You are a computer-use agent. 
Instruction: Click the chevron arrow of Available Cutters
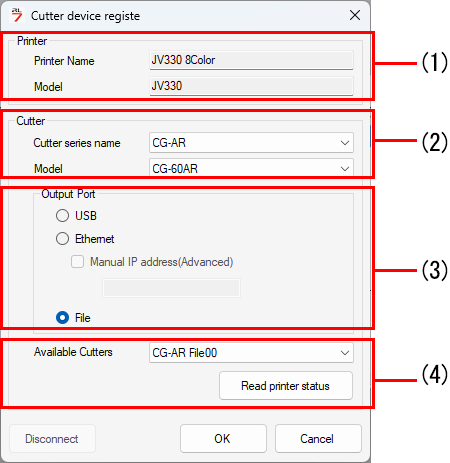click(x=345, y=353)
